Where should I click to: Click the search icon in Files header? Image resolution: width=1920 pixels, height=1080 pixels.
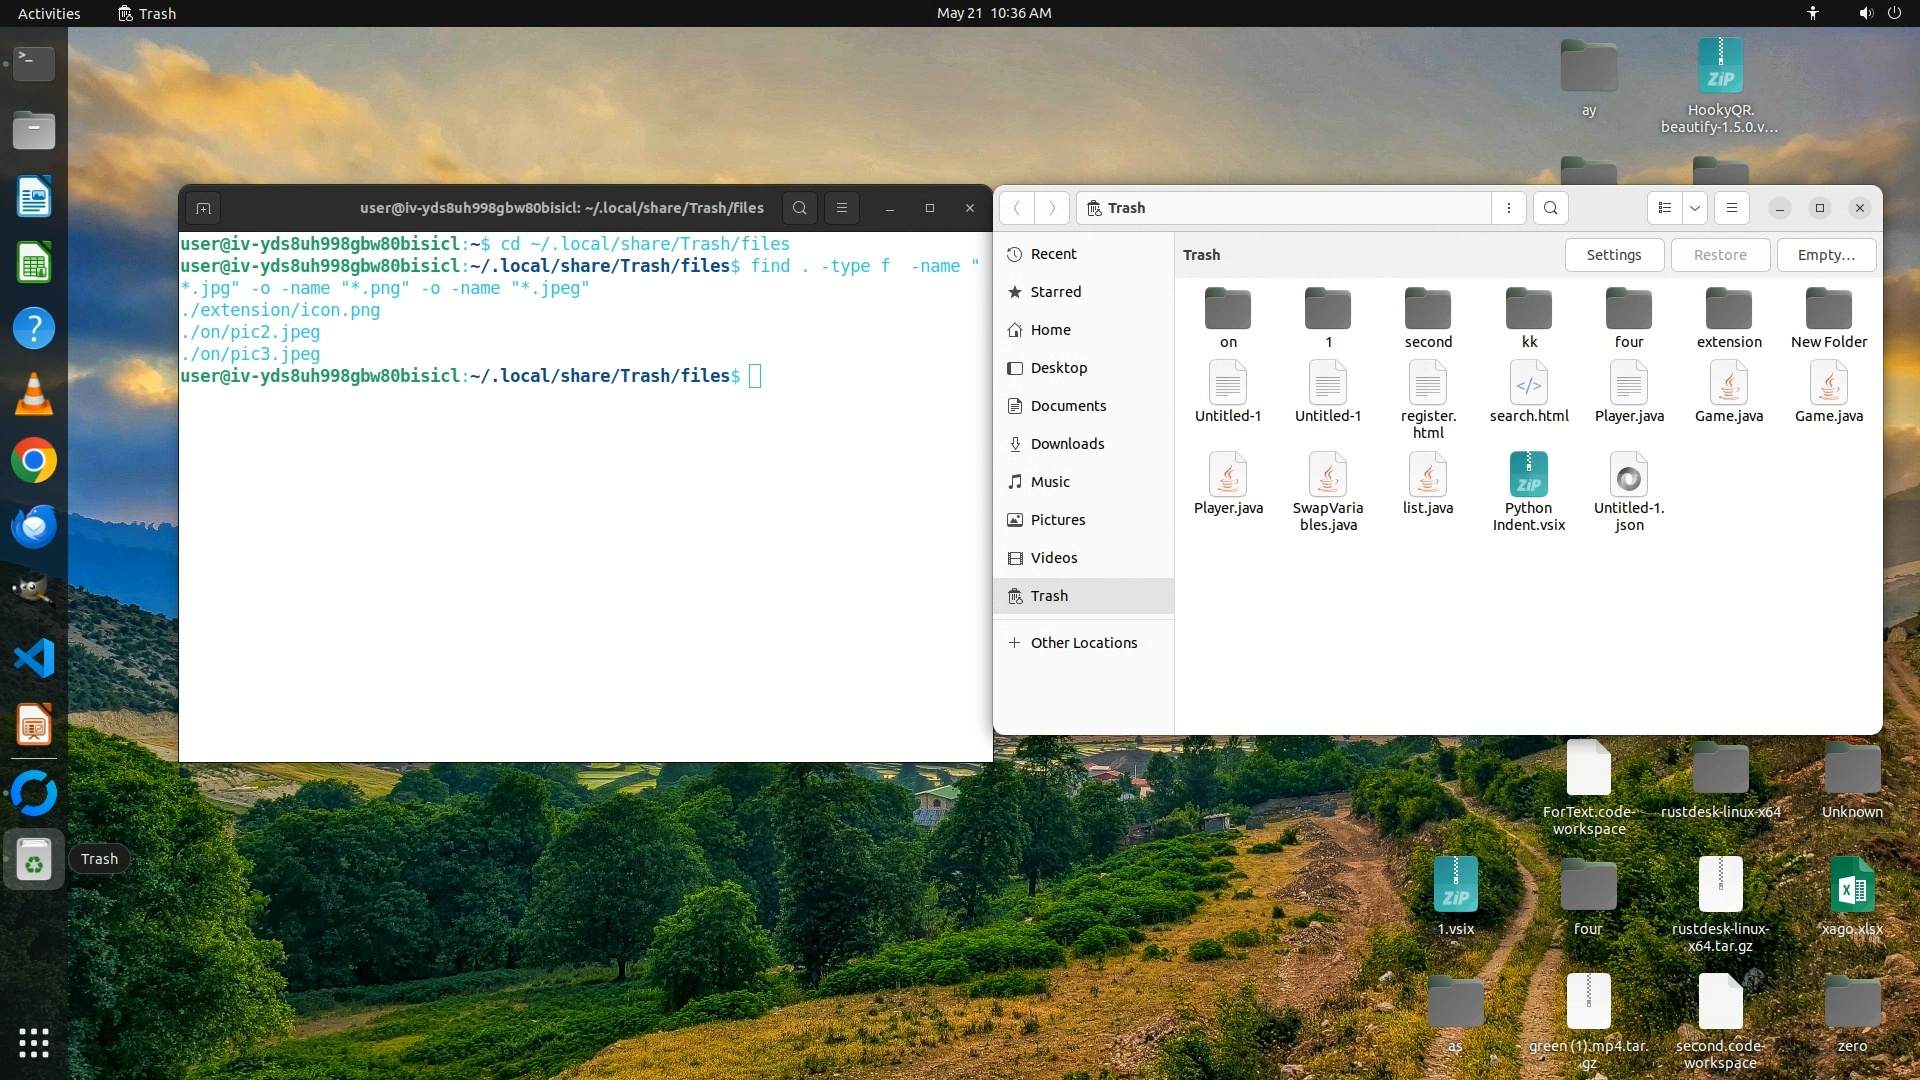[x=1550, y=208]
